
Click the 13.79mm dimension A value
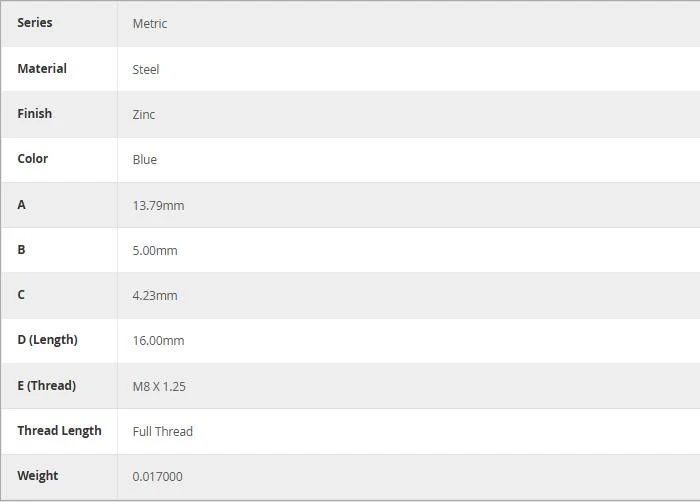tap(158, 206)
